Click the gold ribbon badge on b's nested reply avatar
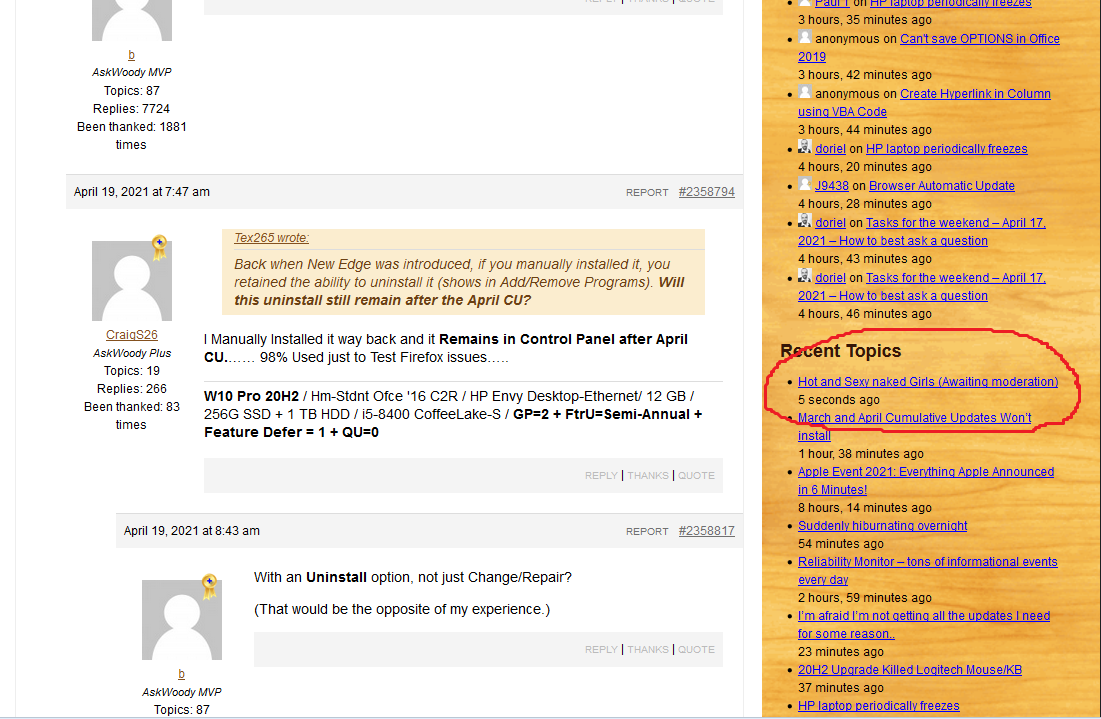This screenshot has height=719, width=1101. tap(210, 586)
